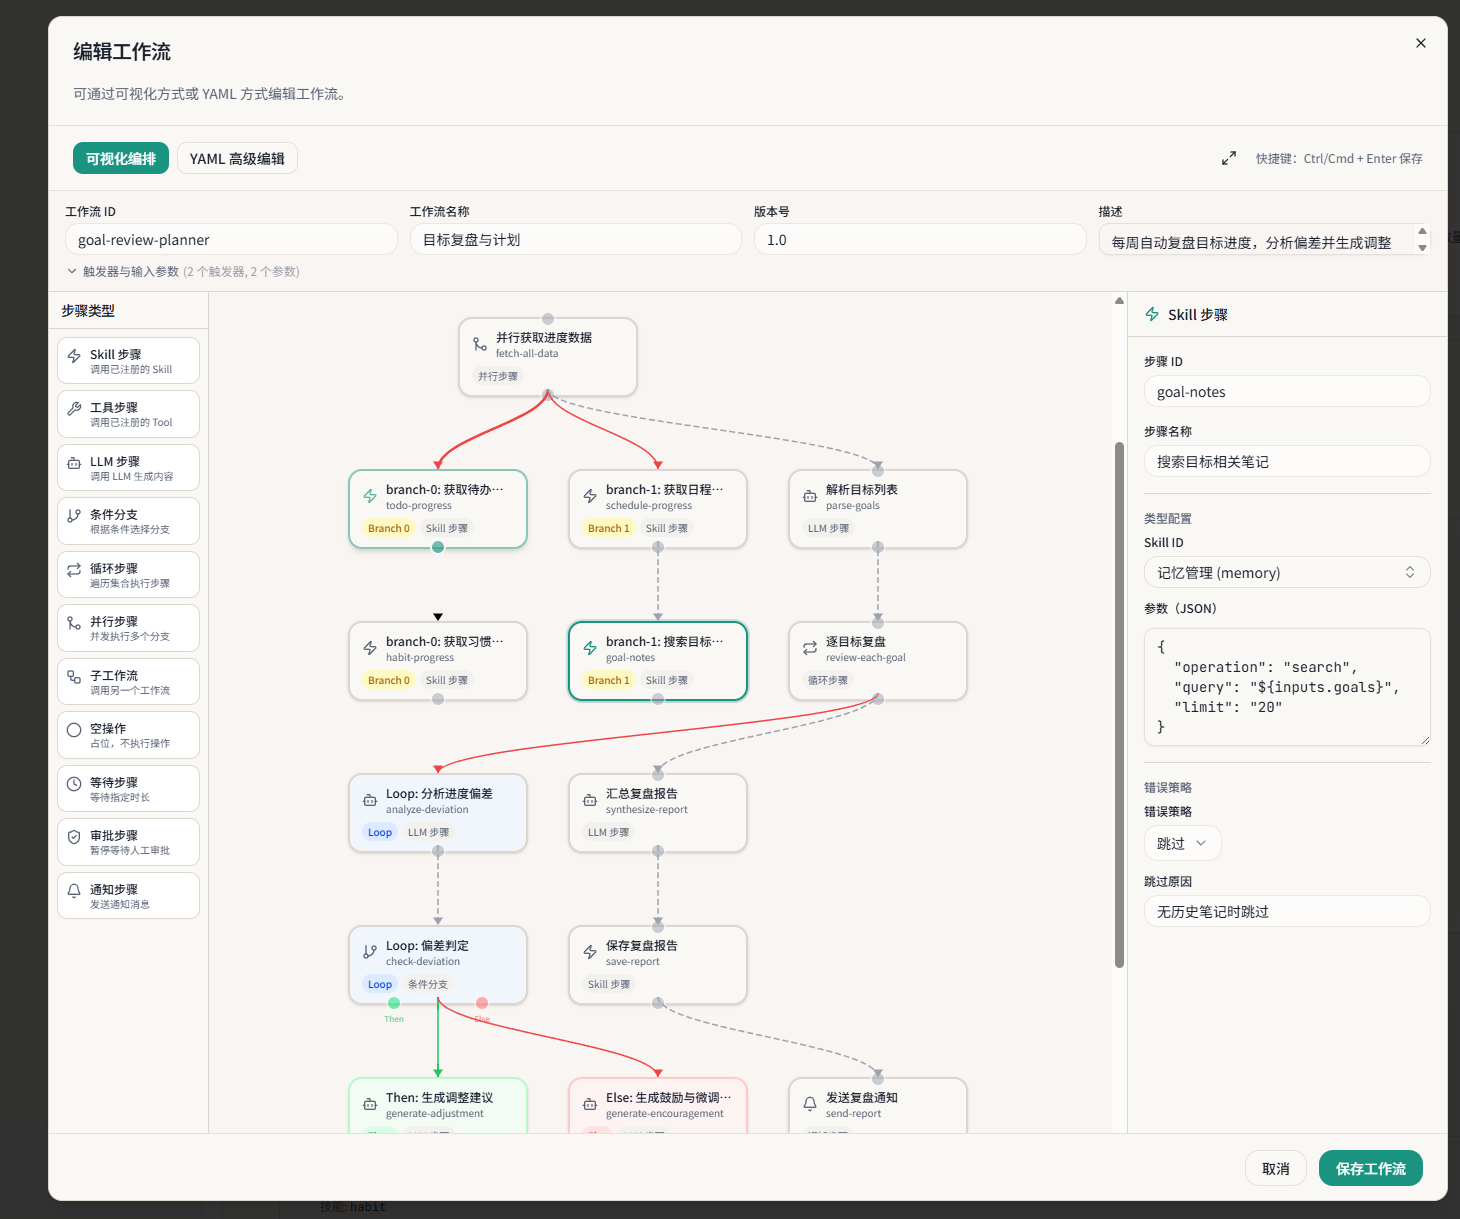Click the bell icon on send-report node

810,1104
